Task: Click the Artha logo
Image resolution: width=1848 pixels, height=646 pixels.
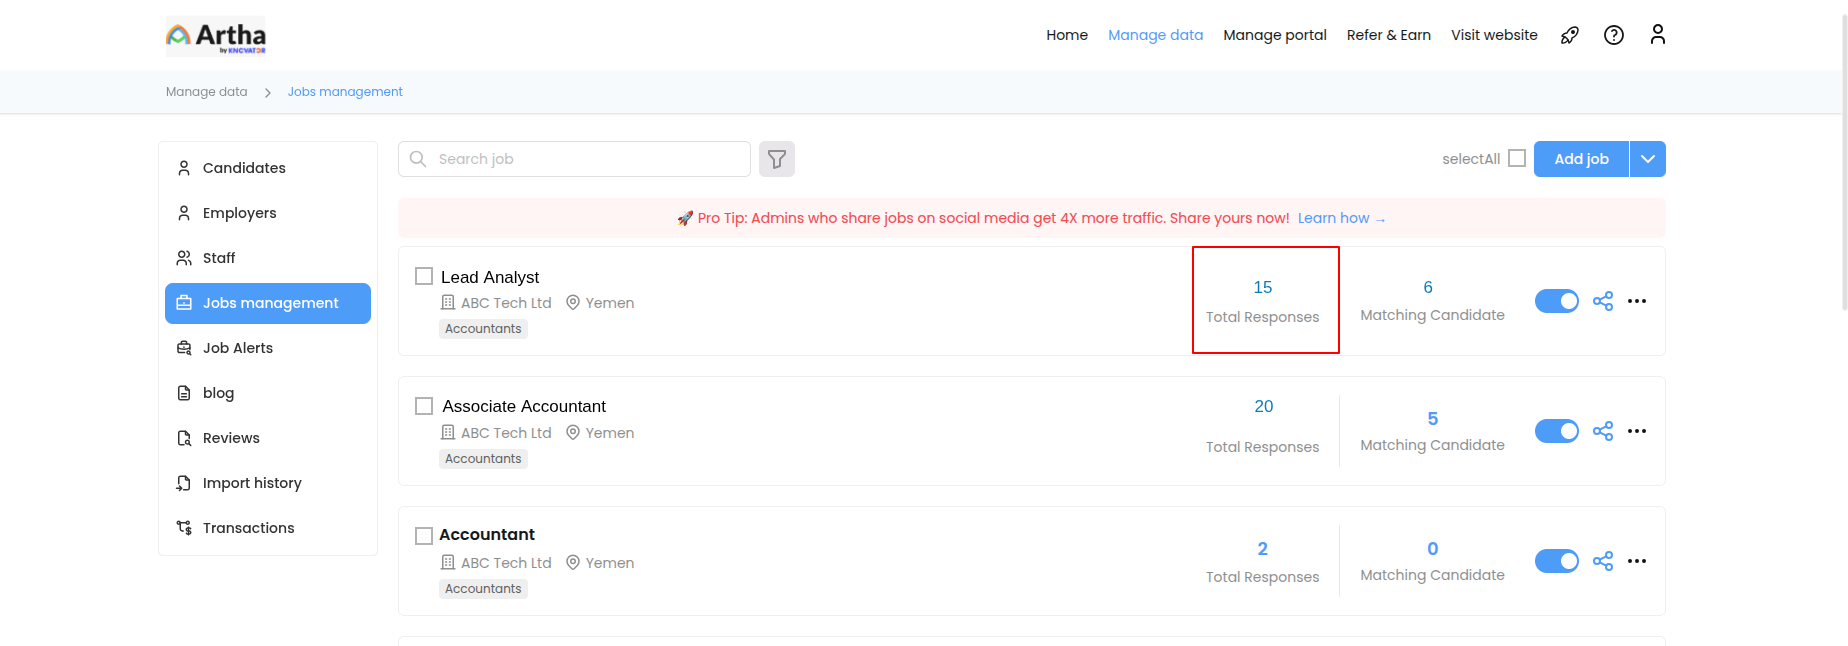Action: (216, 36)
